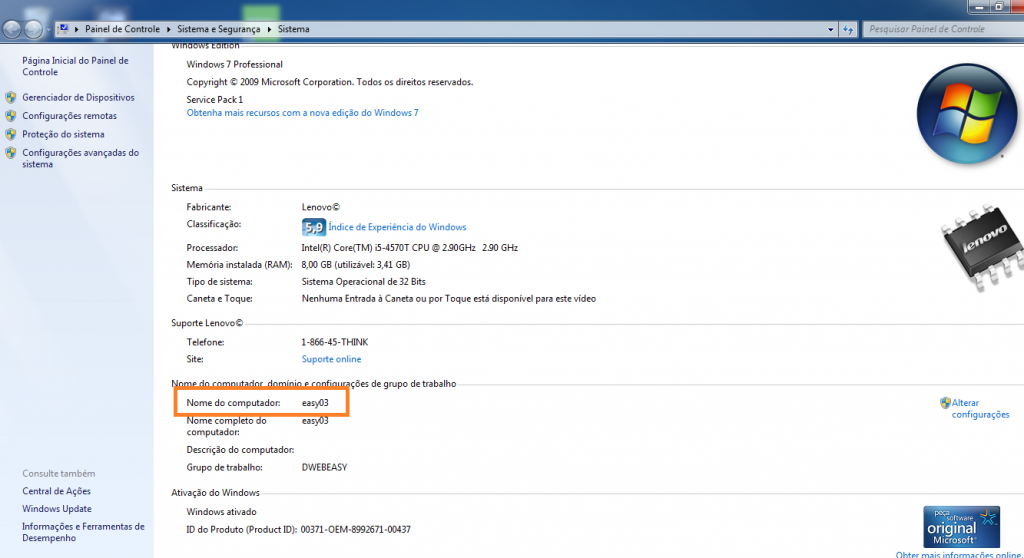Image resolution: width=1024 pixels, height=558 pixels.
Task: Click the Control Panel icon in address bar
Action: coord(63,29)
